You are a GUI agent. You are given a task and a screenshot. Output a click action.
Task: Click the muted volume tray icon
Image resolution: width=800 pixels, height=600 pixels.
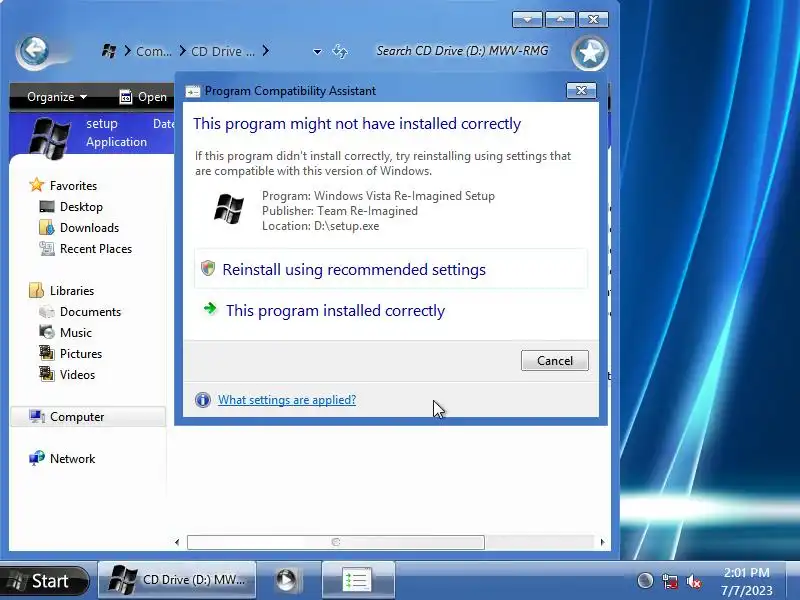click(694, 581)
